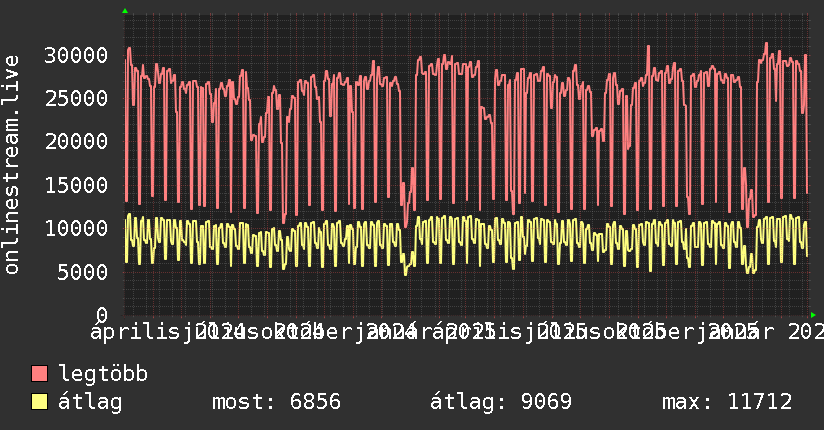The height and width of the screenshot is (430, 824).
Task: Click the pink legtöbb legend swatch
Action: tap(39, 374)
